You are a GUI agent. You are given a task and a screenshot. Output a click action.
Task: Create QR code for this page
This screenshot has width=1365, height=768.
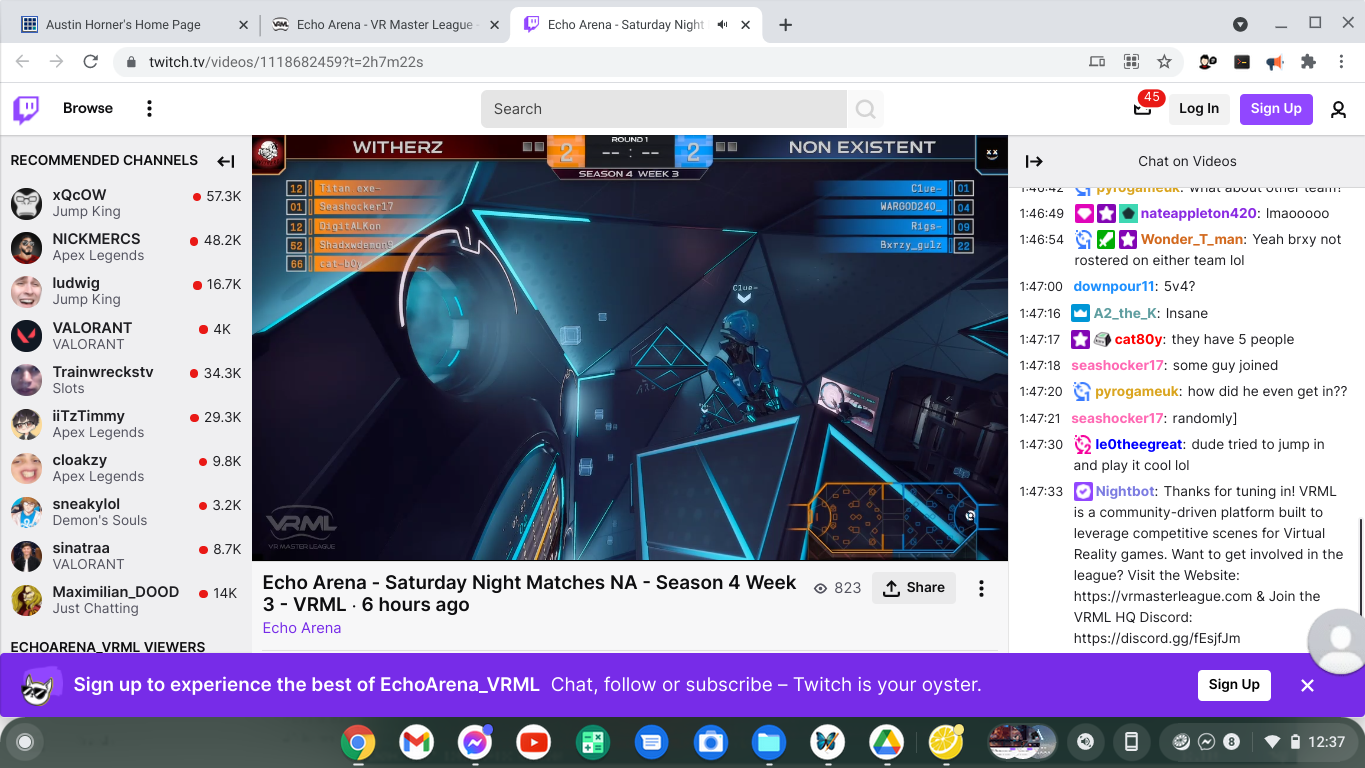pos(1131,62)
